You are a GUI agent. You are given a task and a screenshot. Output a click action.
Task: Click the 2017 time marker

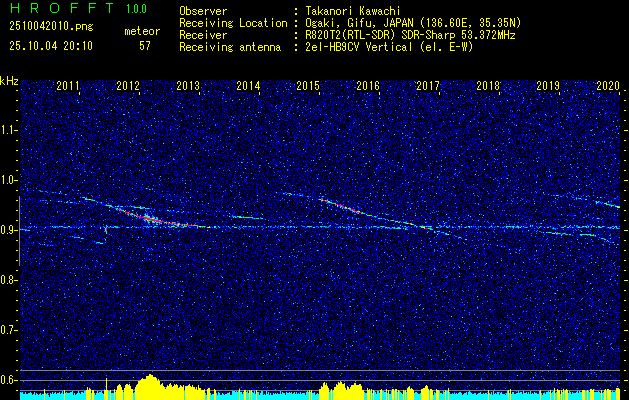(428, 85)
